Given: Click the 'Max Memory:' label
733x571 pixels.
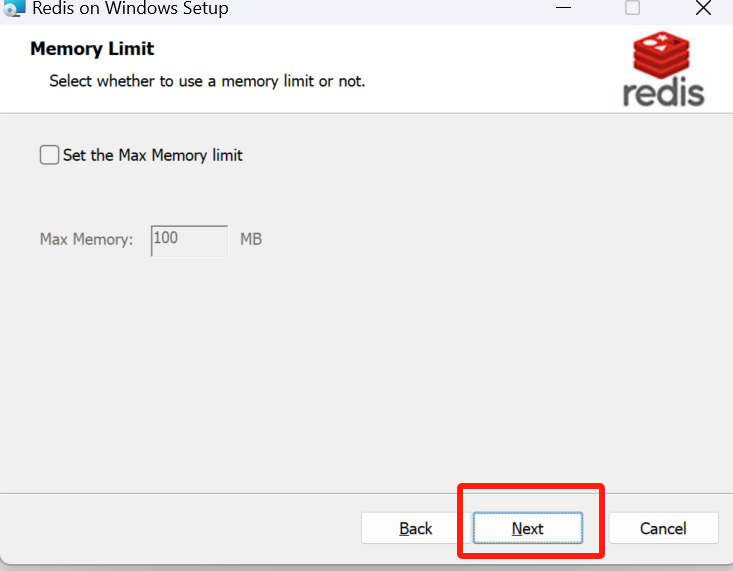Looking at the screenshot, I should (86, 239).
